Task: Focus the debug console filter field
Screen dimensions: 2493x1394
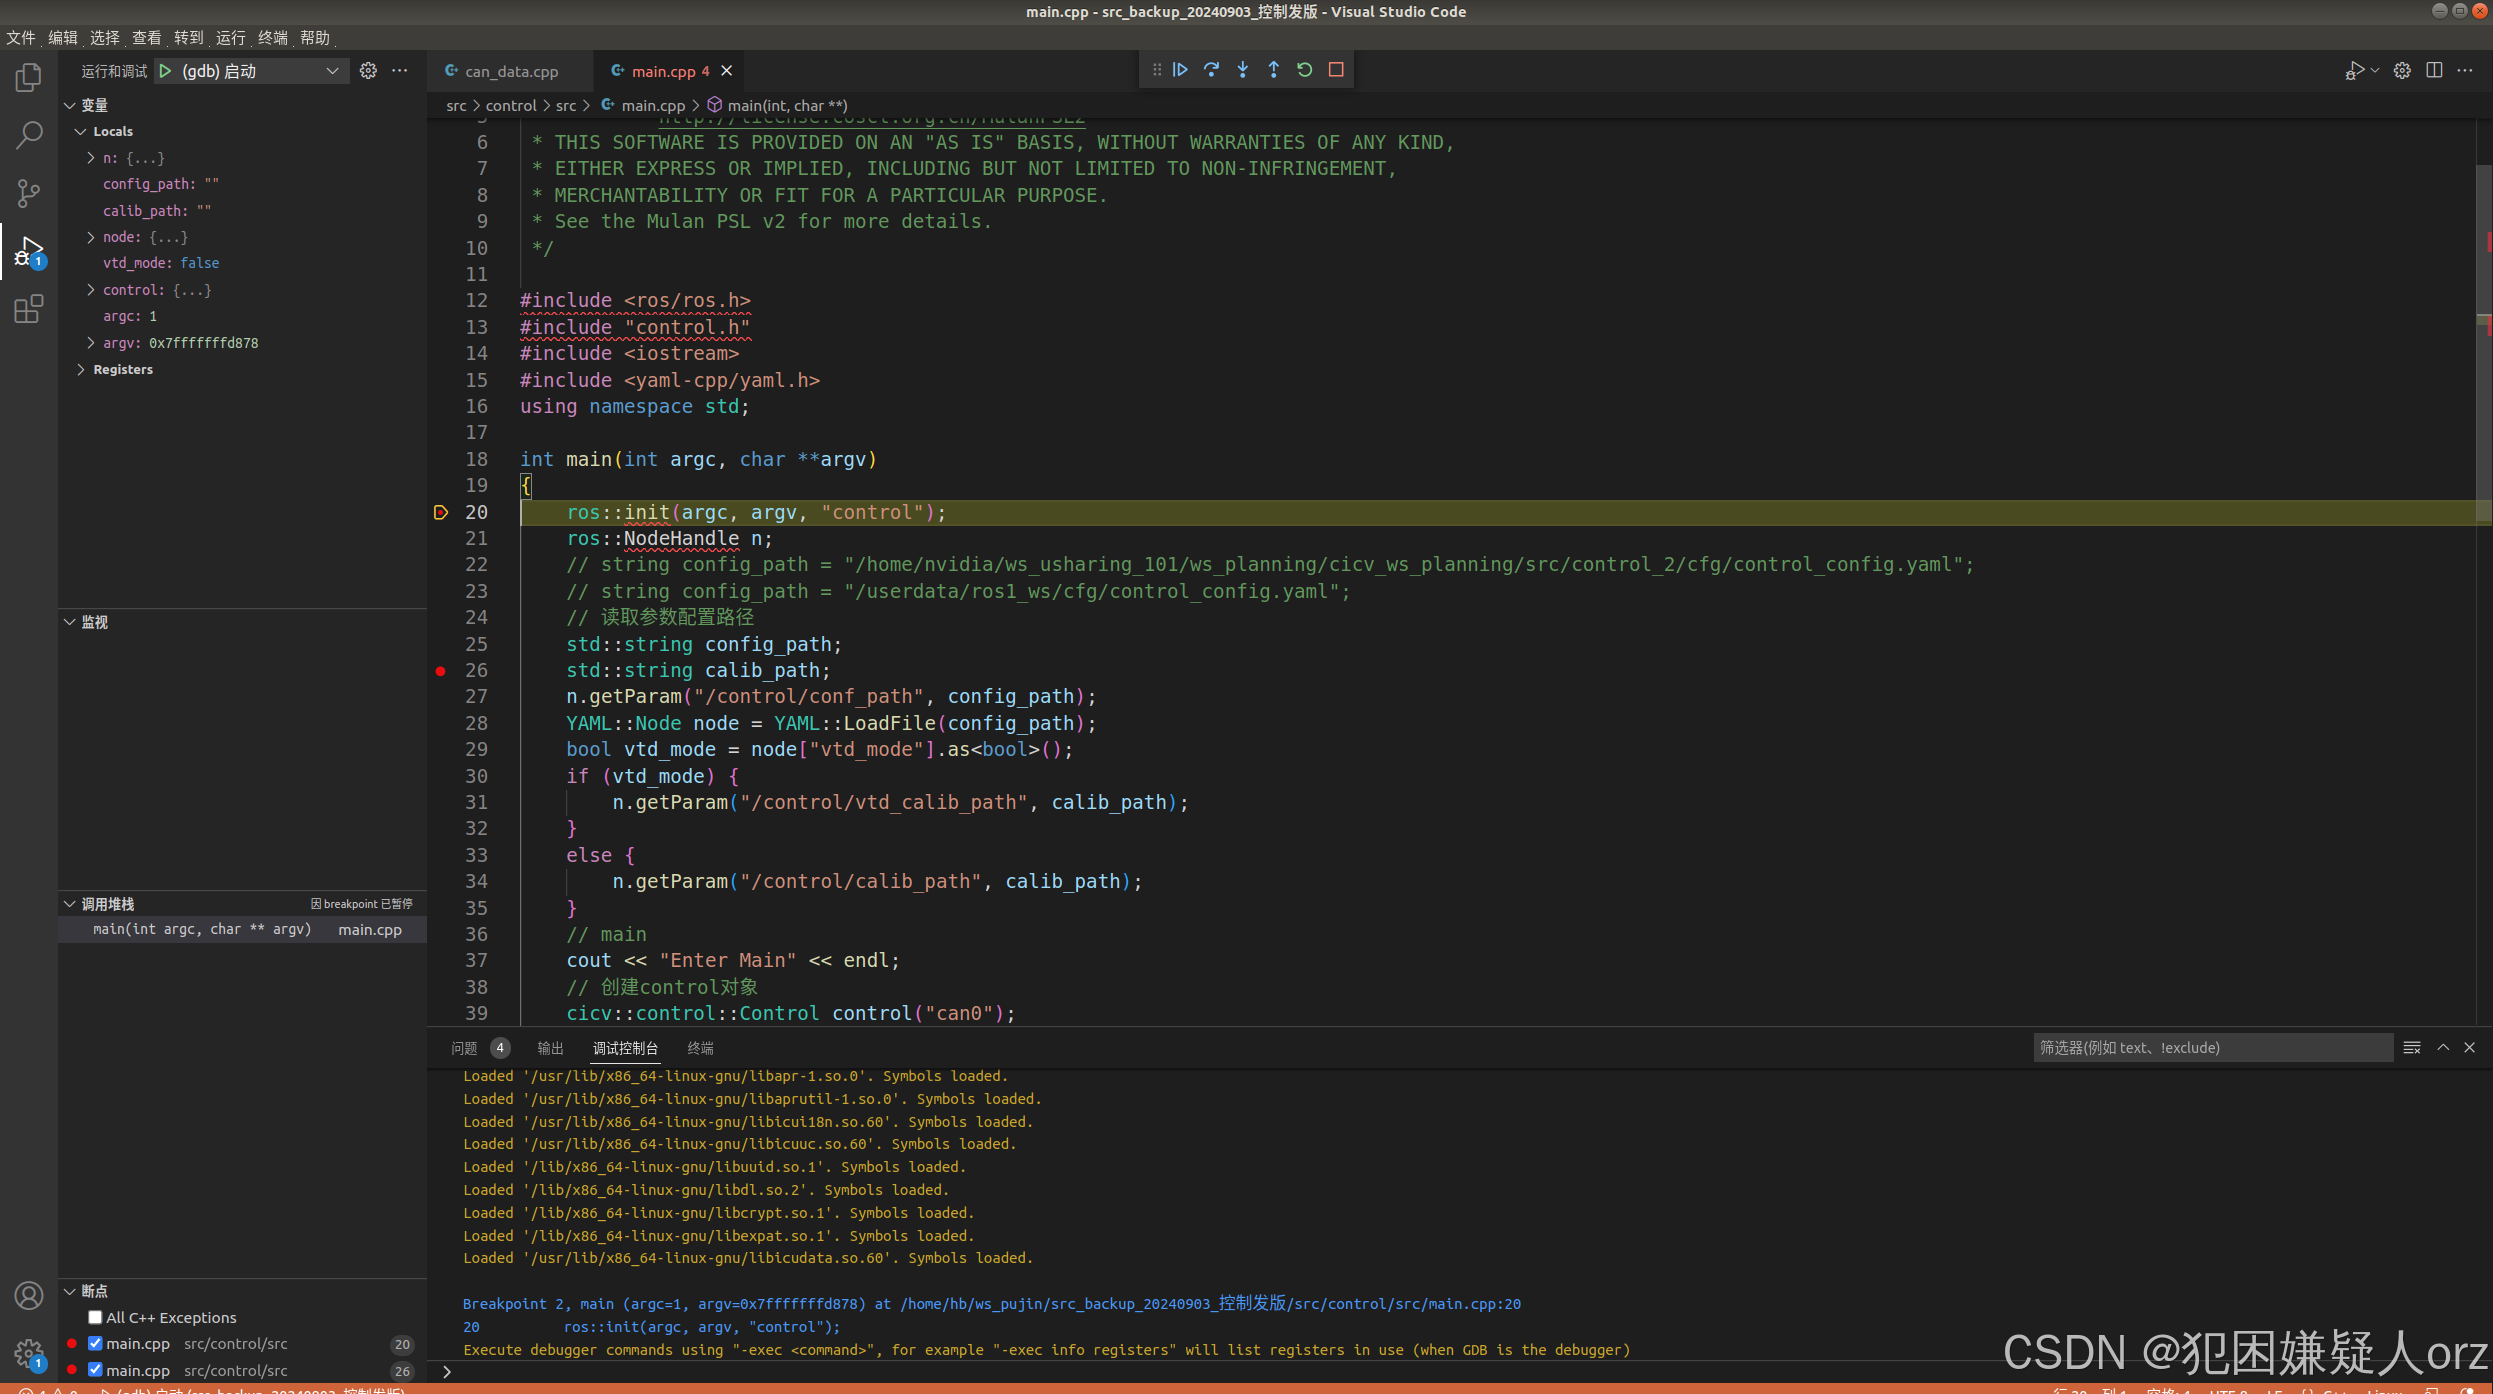Action: tap(2212, 1048)
